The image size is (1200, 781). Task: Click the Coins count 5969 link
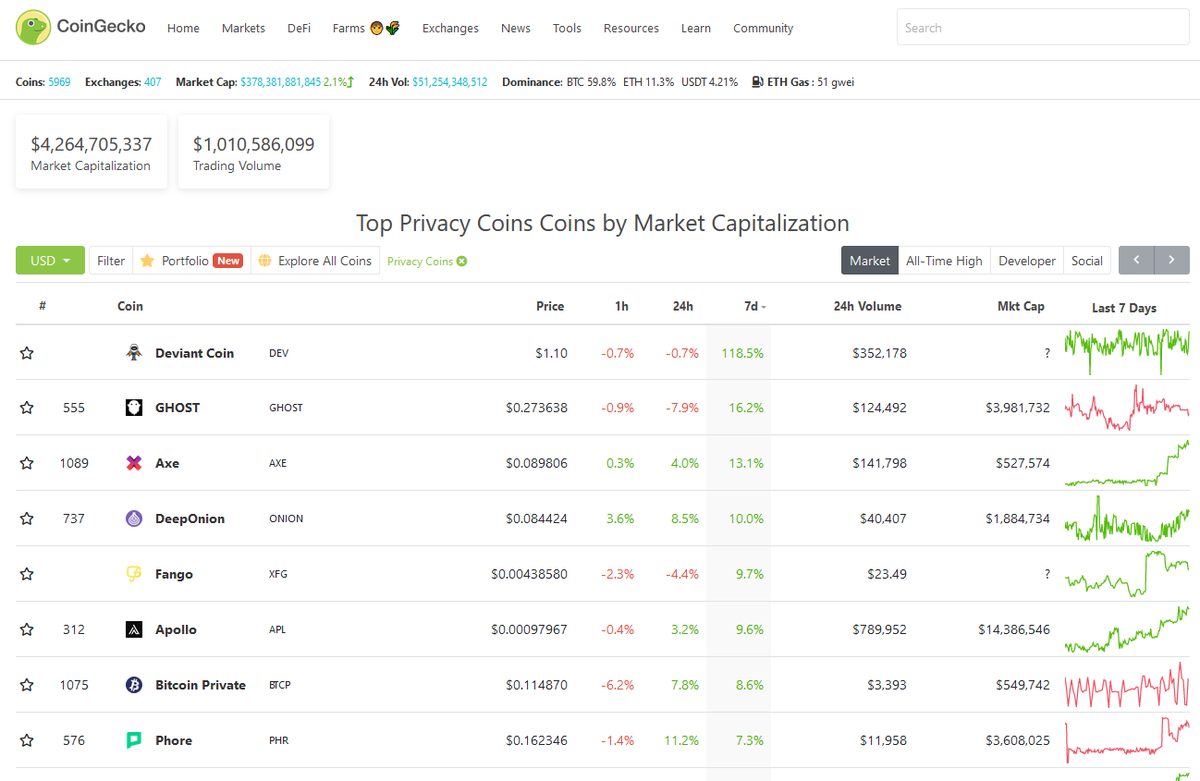coord(59,82)
